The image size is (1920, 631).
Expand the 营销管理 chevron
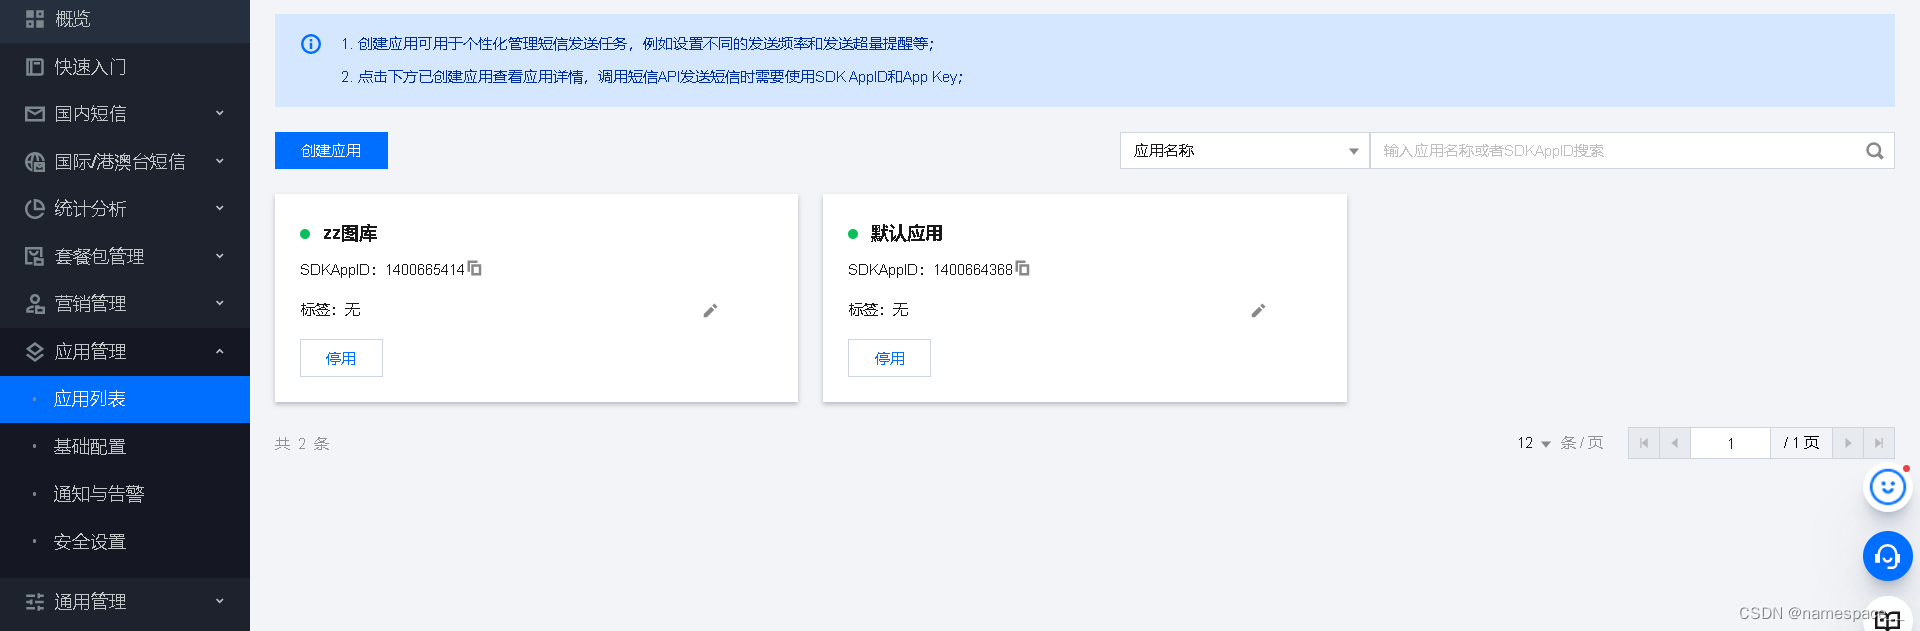point(220,304)
